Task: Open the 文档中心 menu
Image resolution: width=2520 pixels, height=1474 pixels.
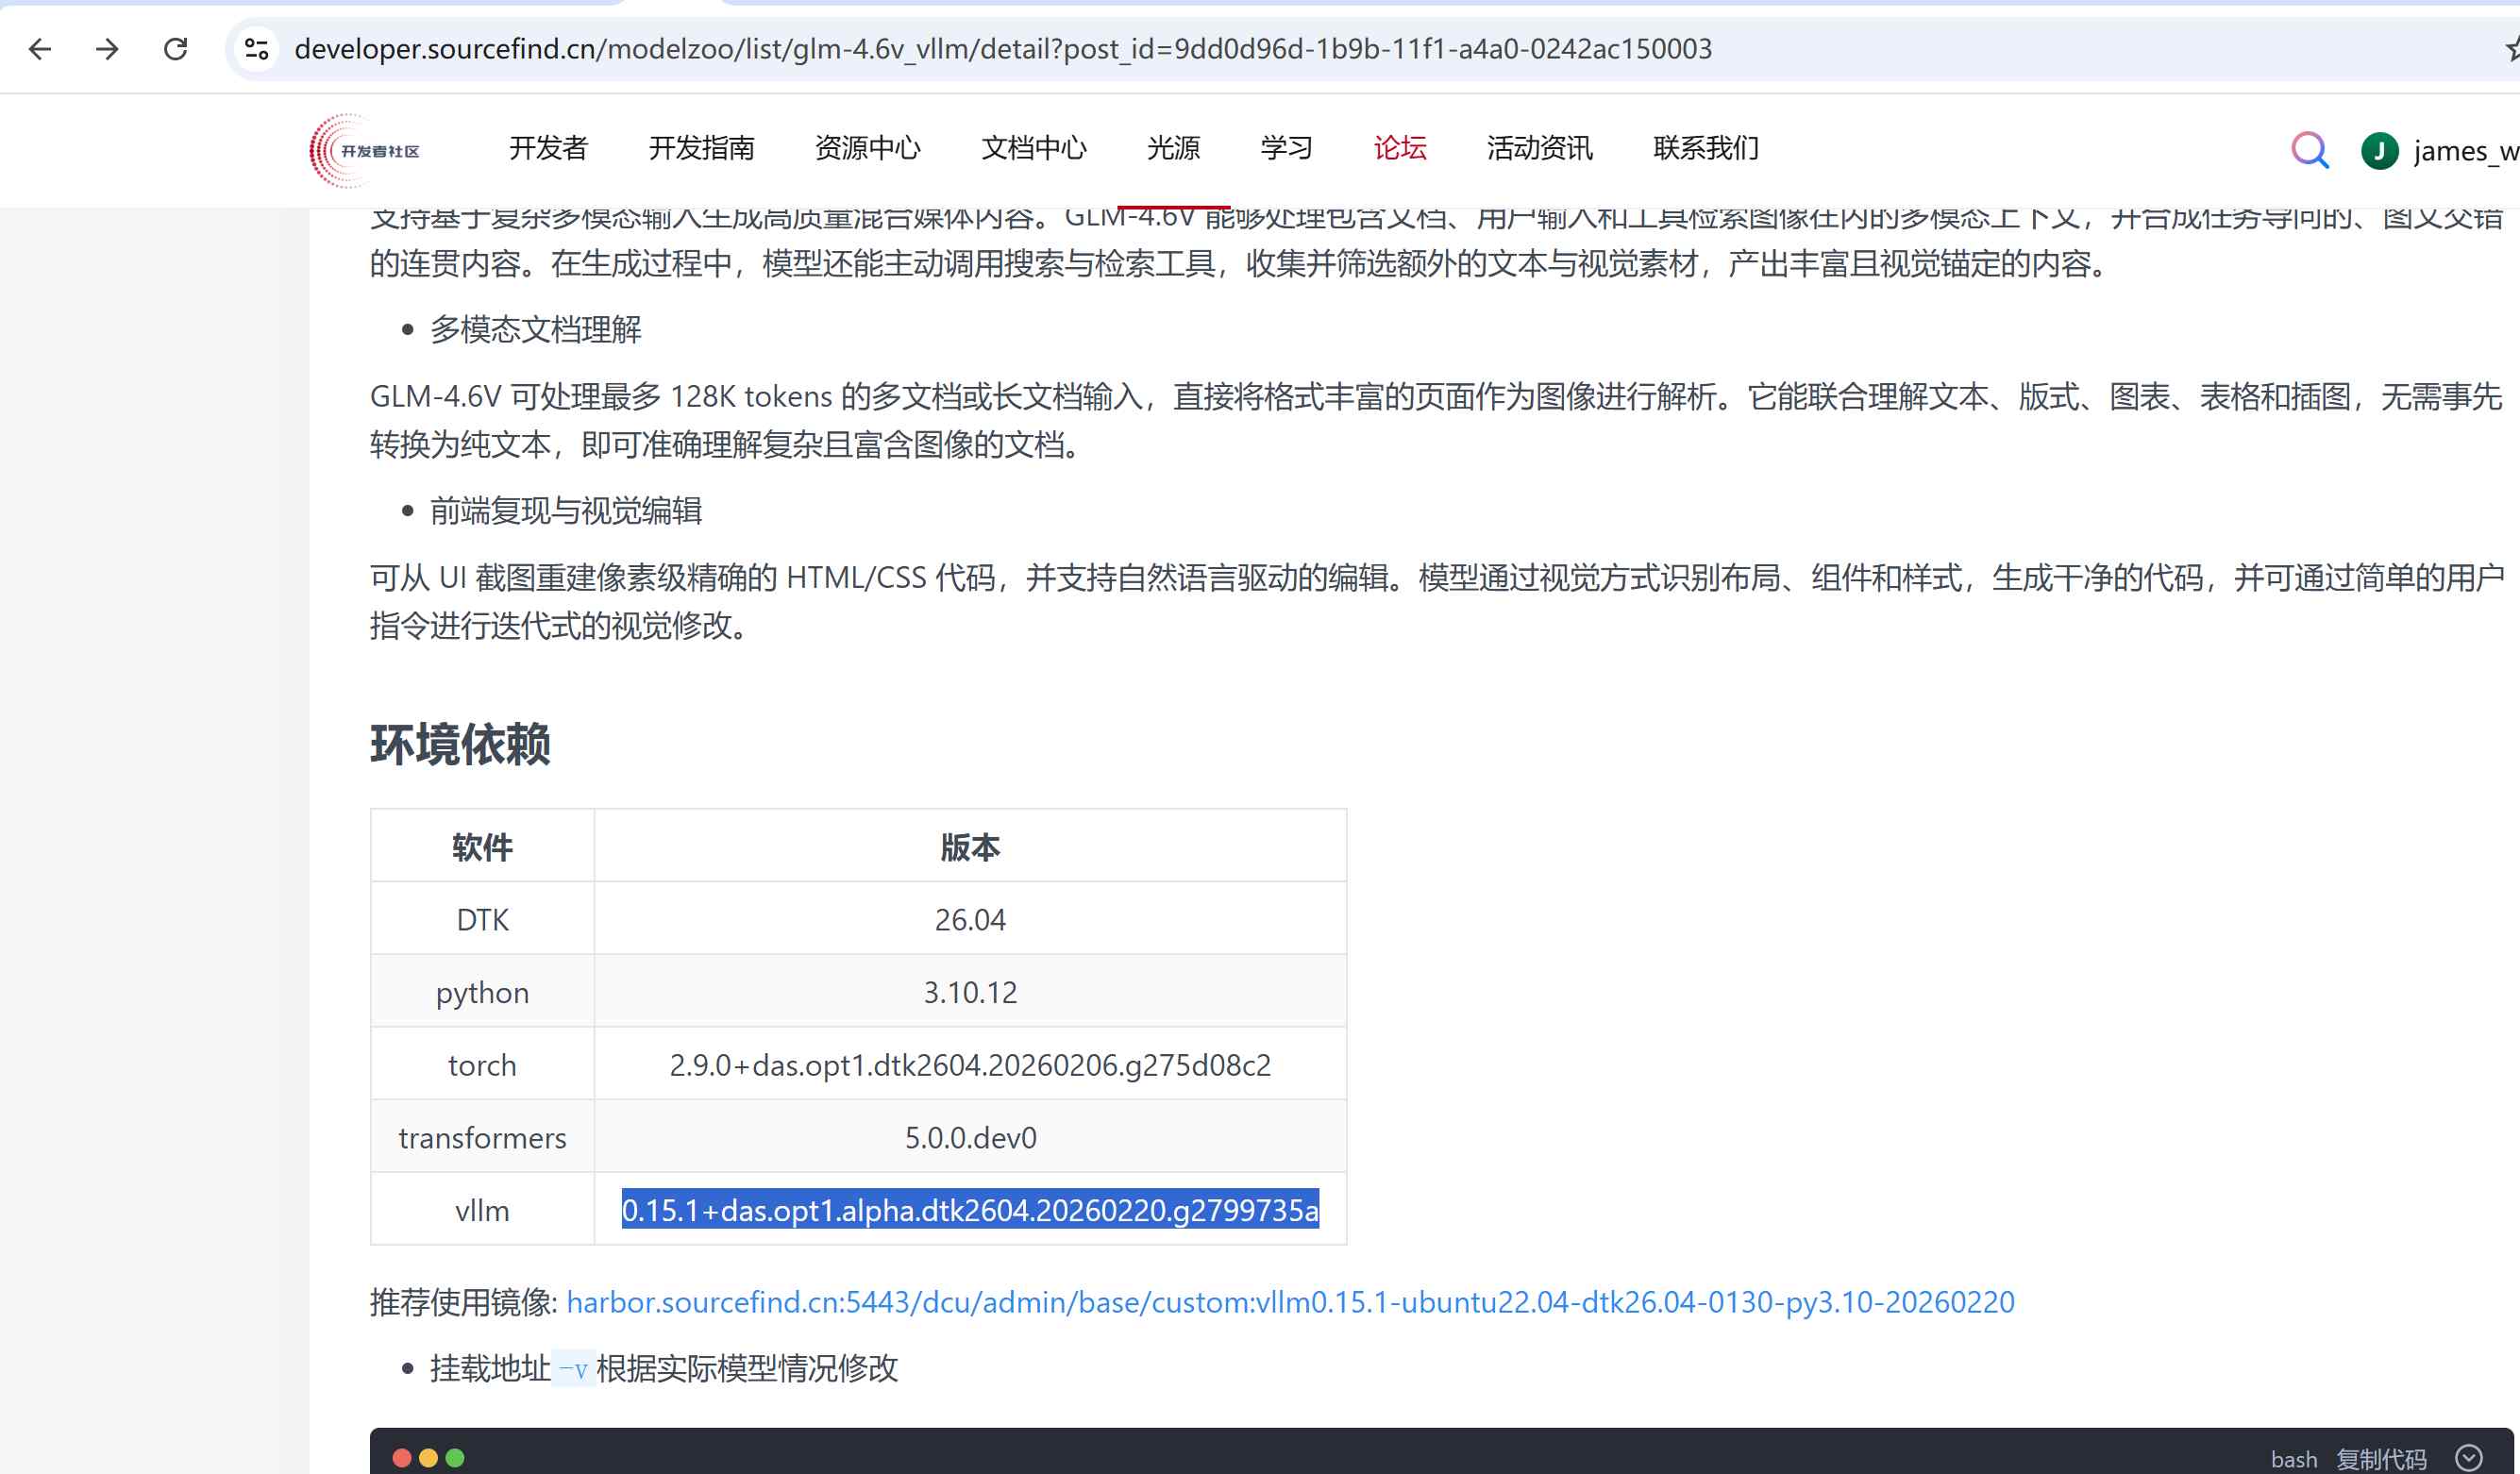Action: (x=1033, y=148)
